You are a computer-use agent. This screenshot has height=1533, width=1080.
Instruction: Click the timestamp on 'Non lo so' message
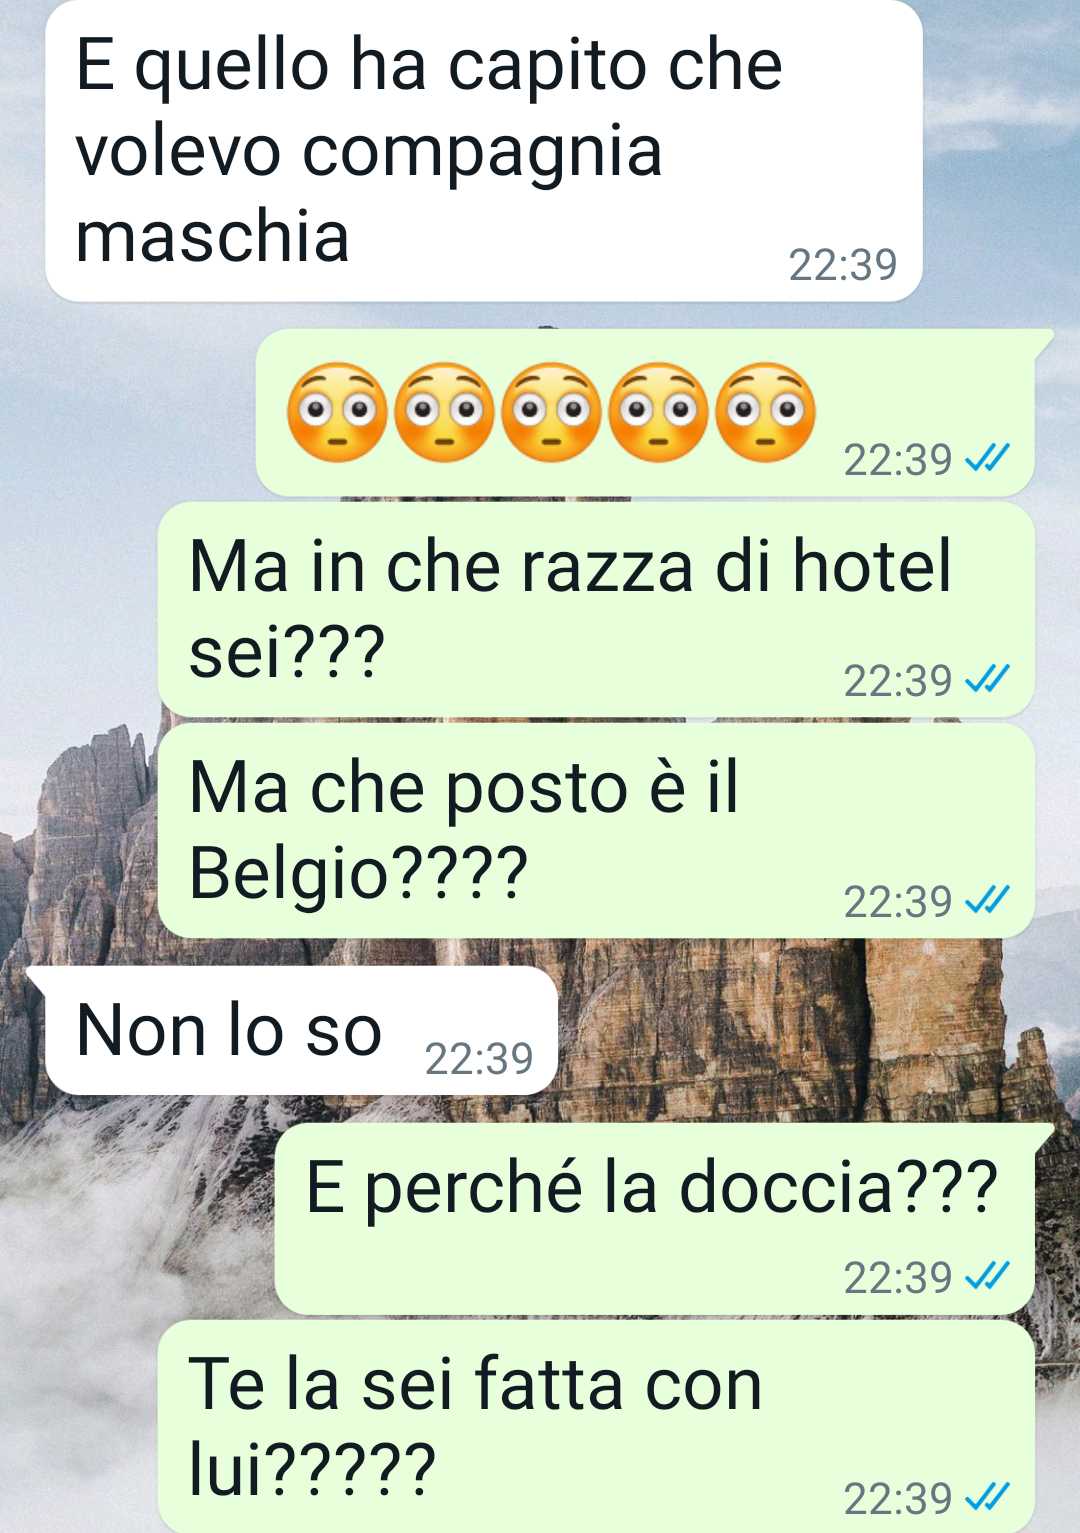tap(479, 1058)
